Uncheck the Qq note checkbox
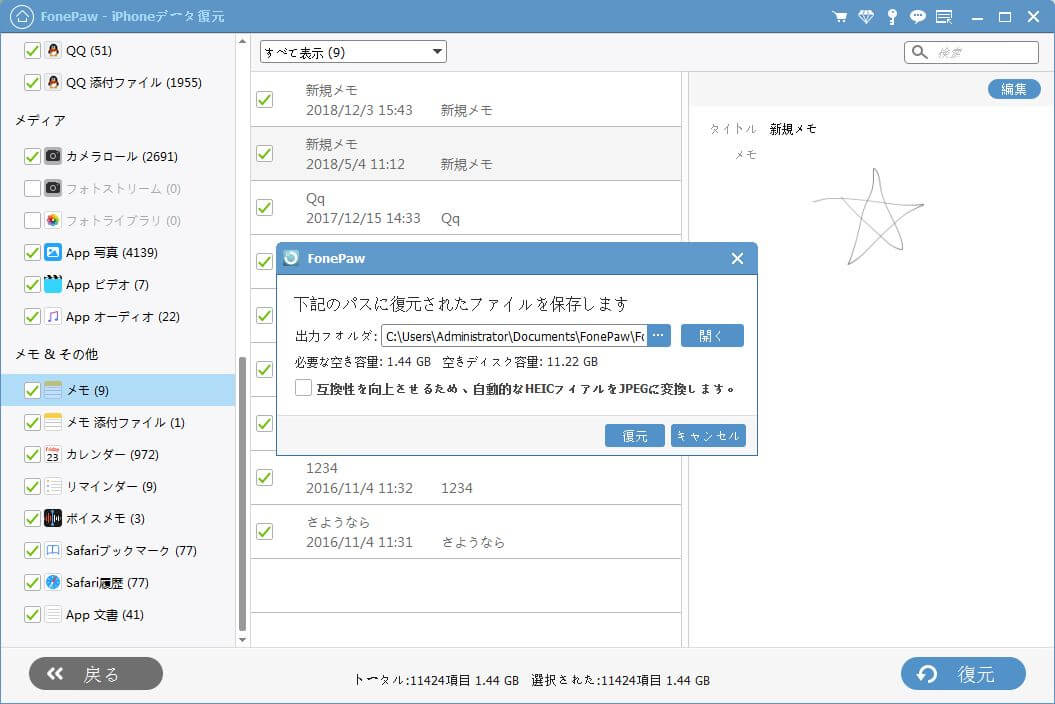Screen dimensions: 1055x704 point(264,207)
